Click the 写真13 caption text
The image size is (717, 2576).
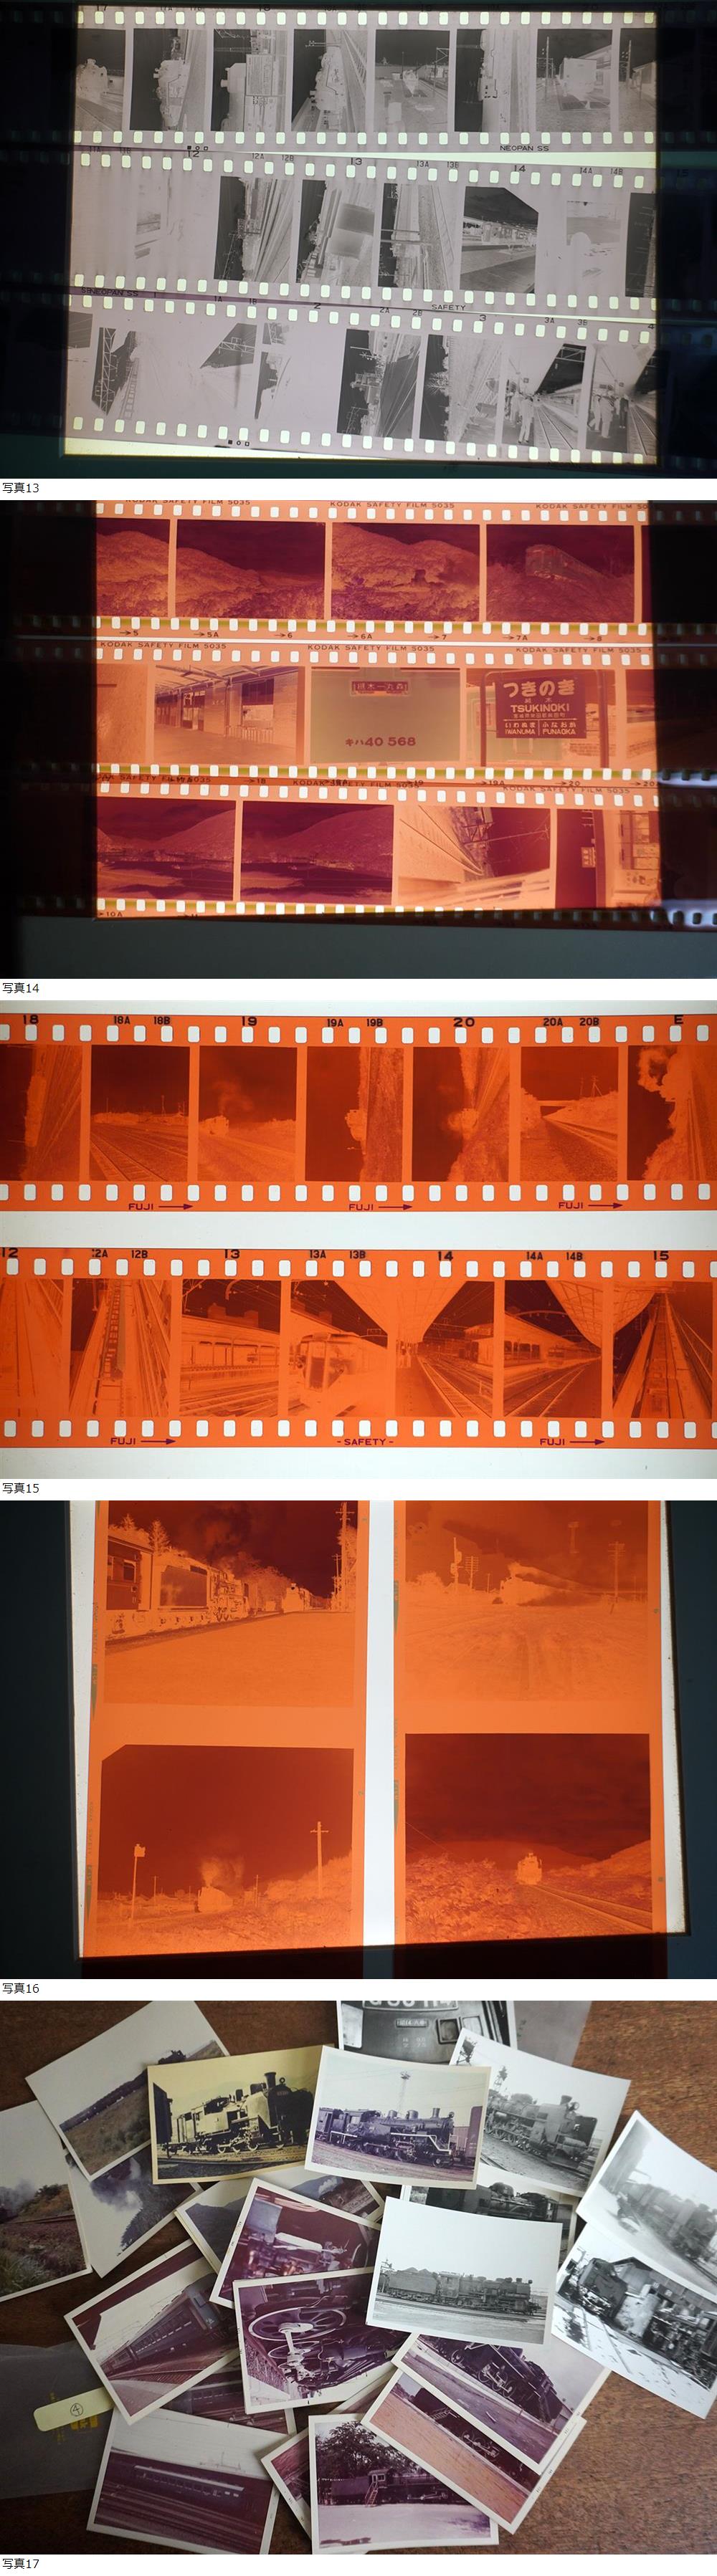click(20, 488)
